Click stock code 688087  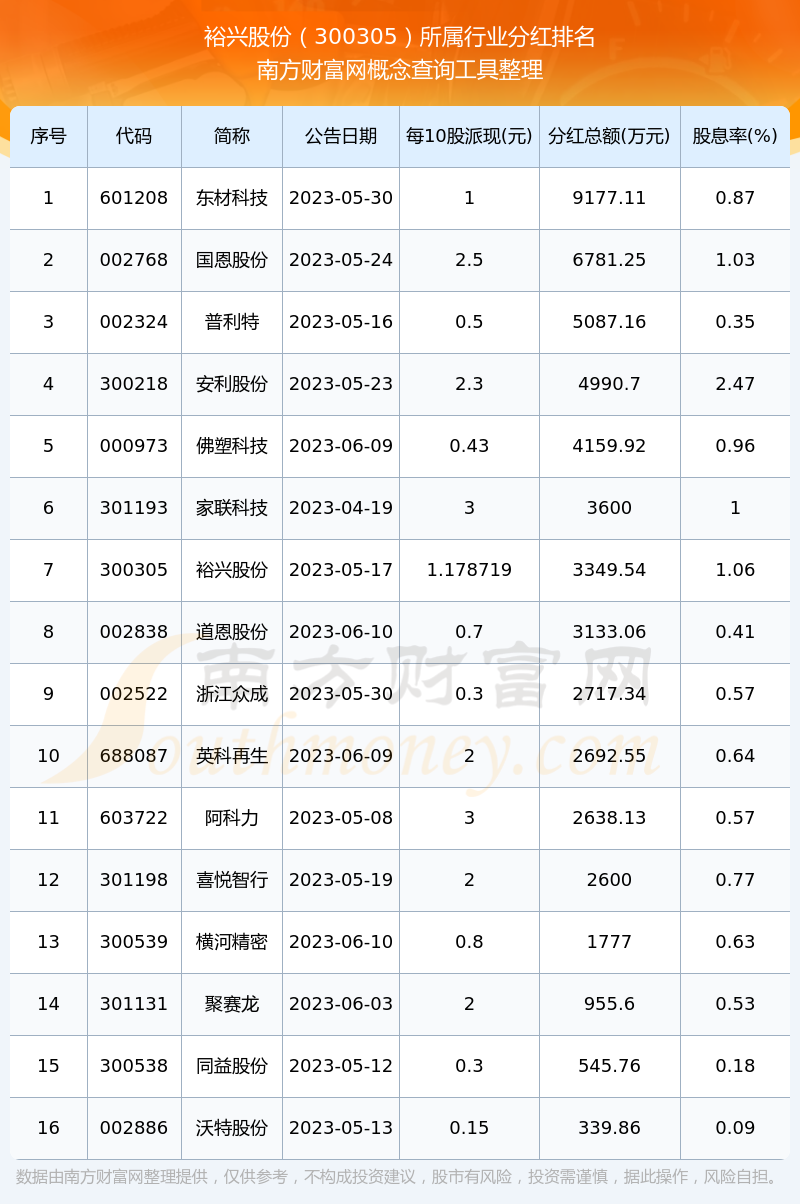[134, 756]
